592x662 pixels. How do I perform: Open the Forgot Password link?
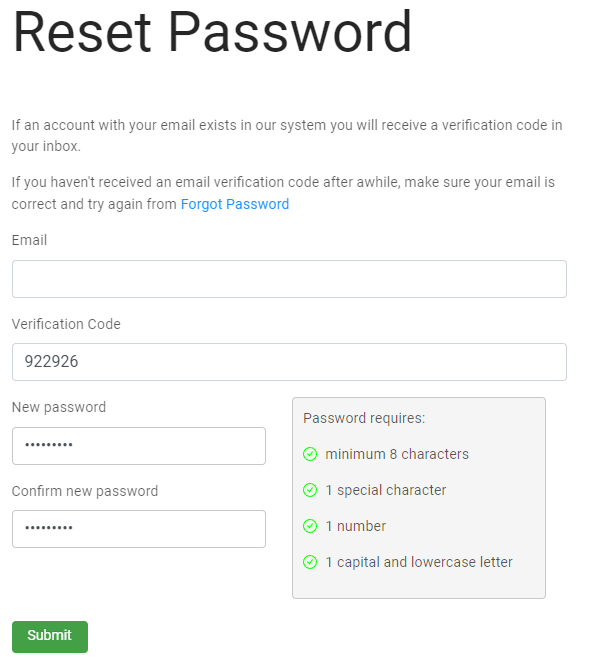tap(235, 204)
